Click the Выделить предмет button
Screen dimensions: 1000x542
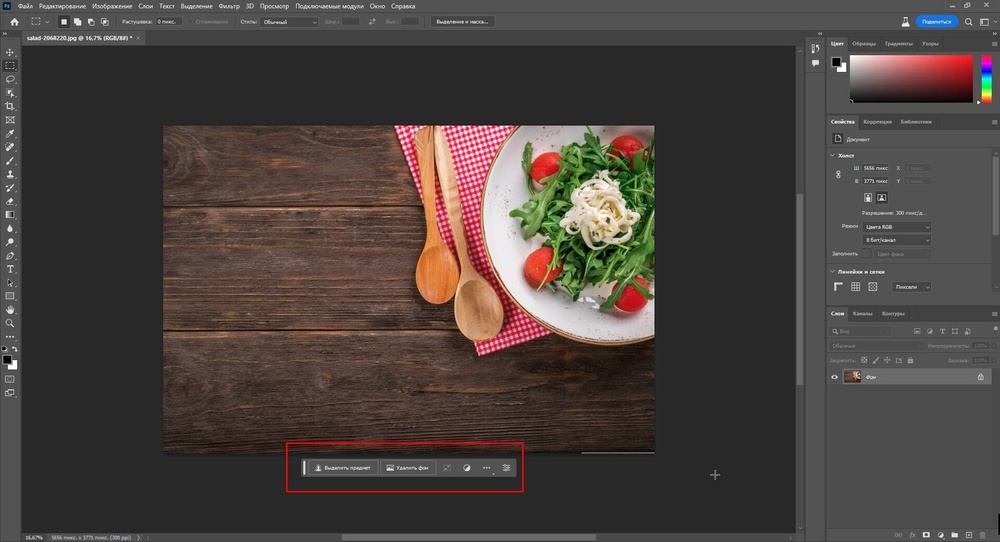343,468
